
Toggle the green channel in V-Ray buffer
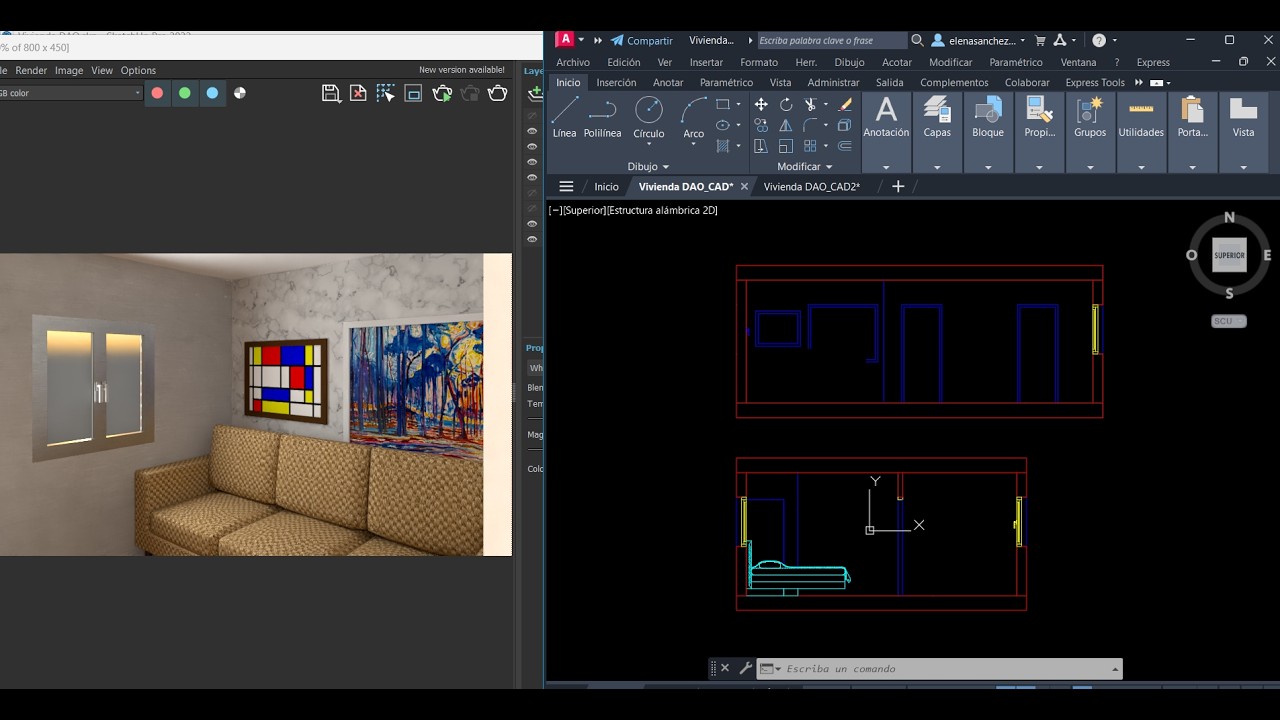[x=185, y=93]
